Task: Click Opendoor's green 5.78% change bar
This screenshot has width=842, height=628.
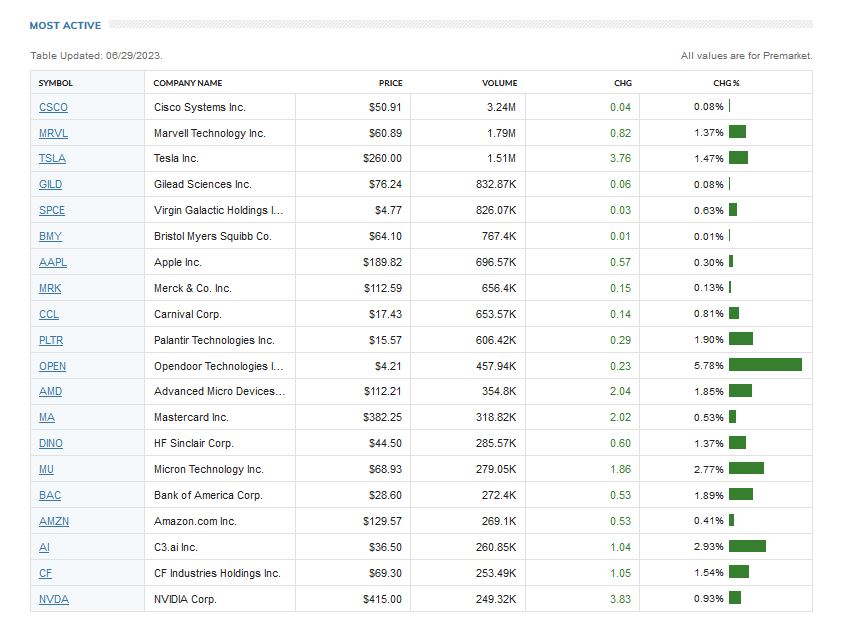Action: click(x=765, y=365)
